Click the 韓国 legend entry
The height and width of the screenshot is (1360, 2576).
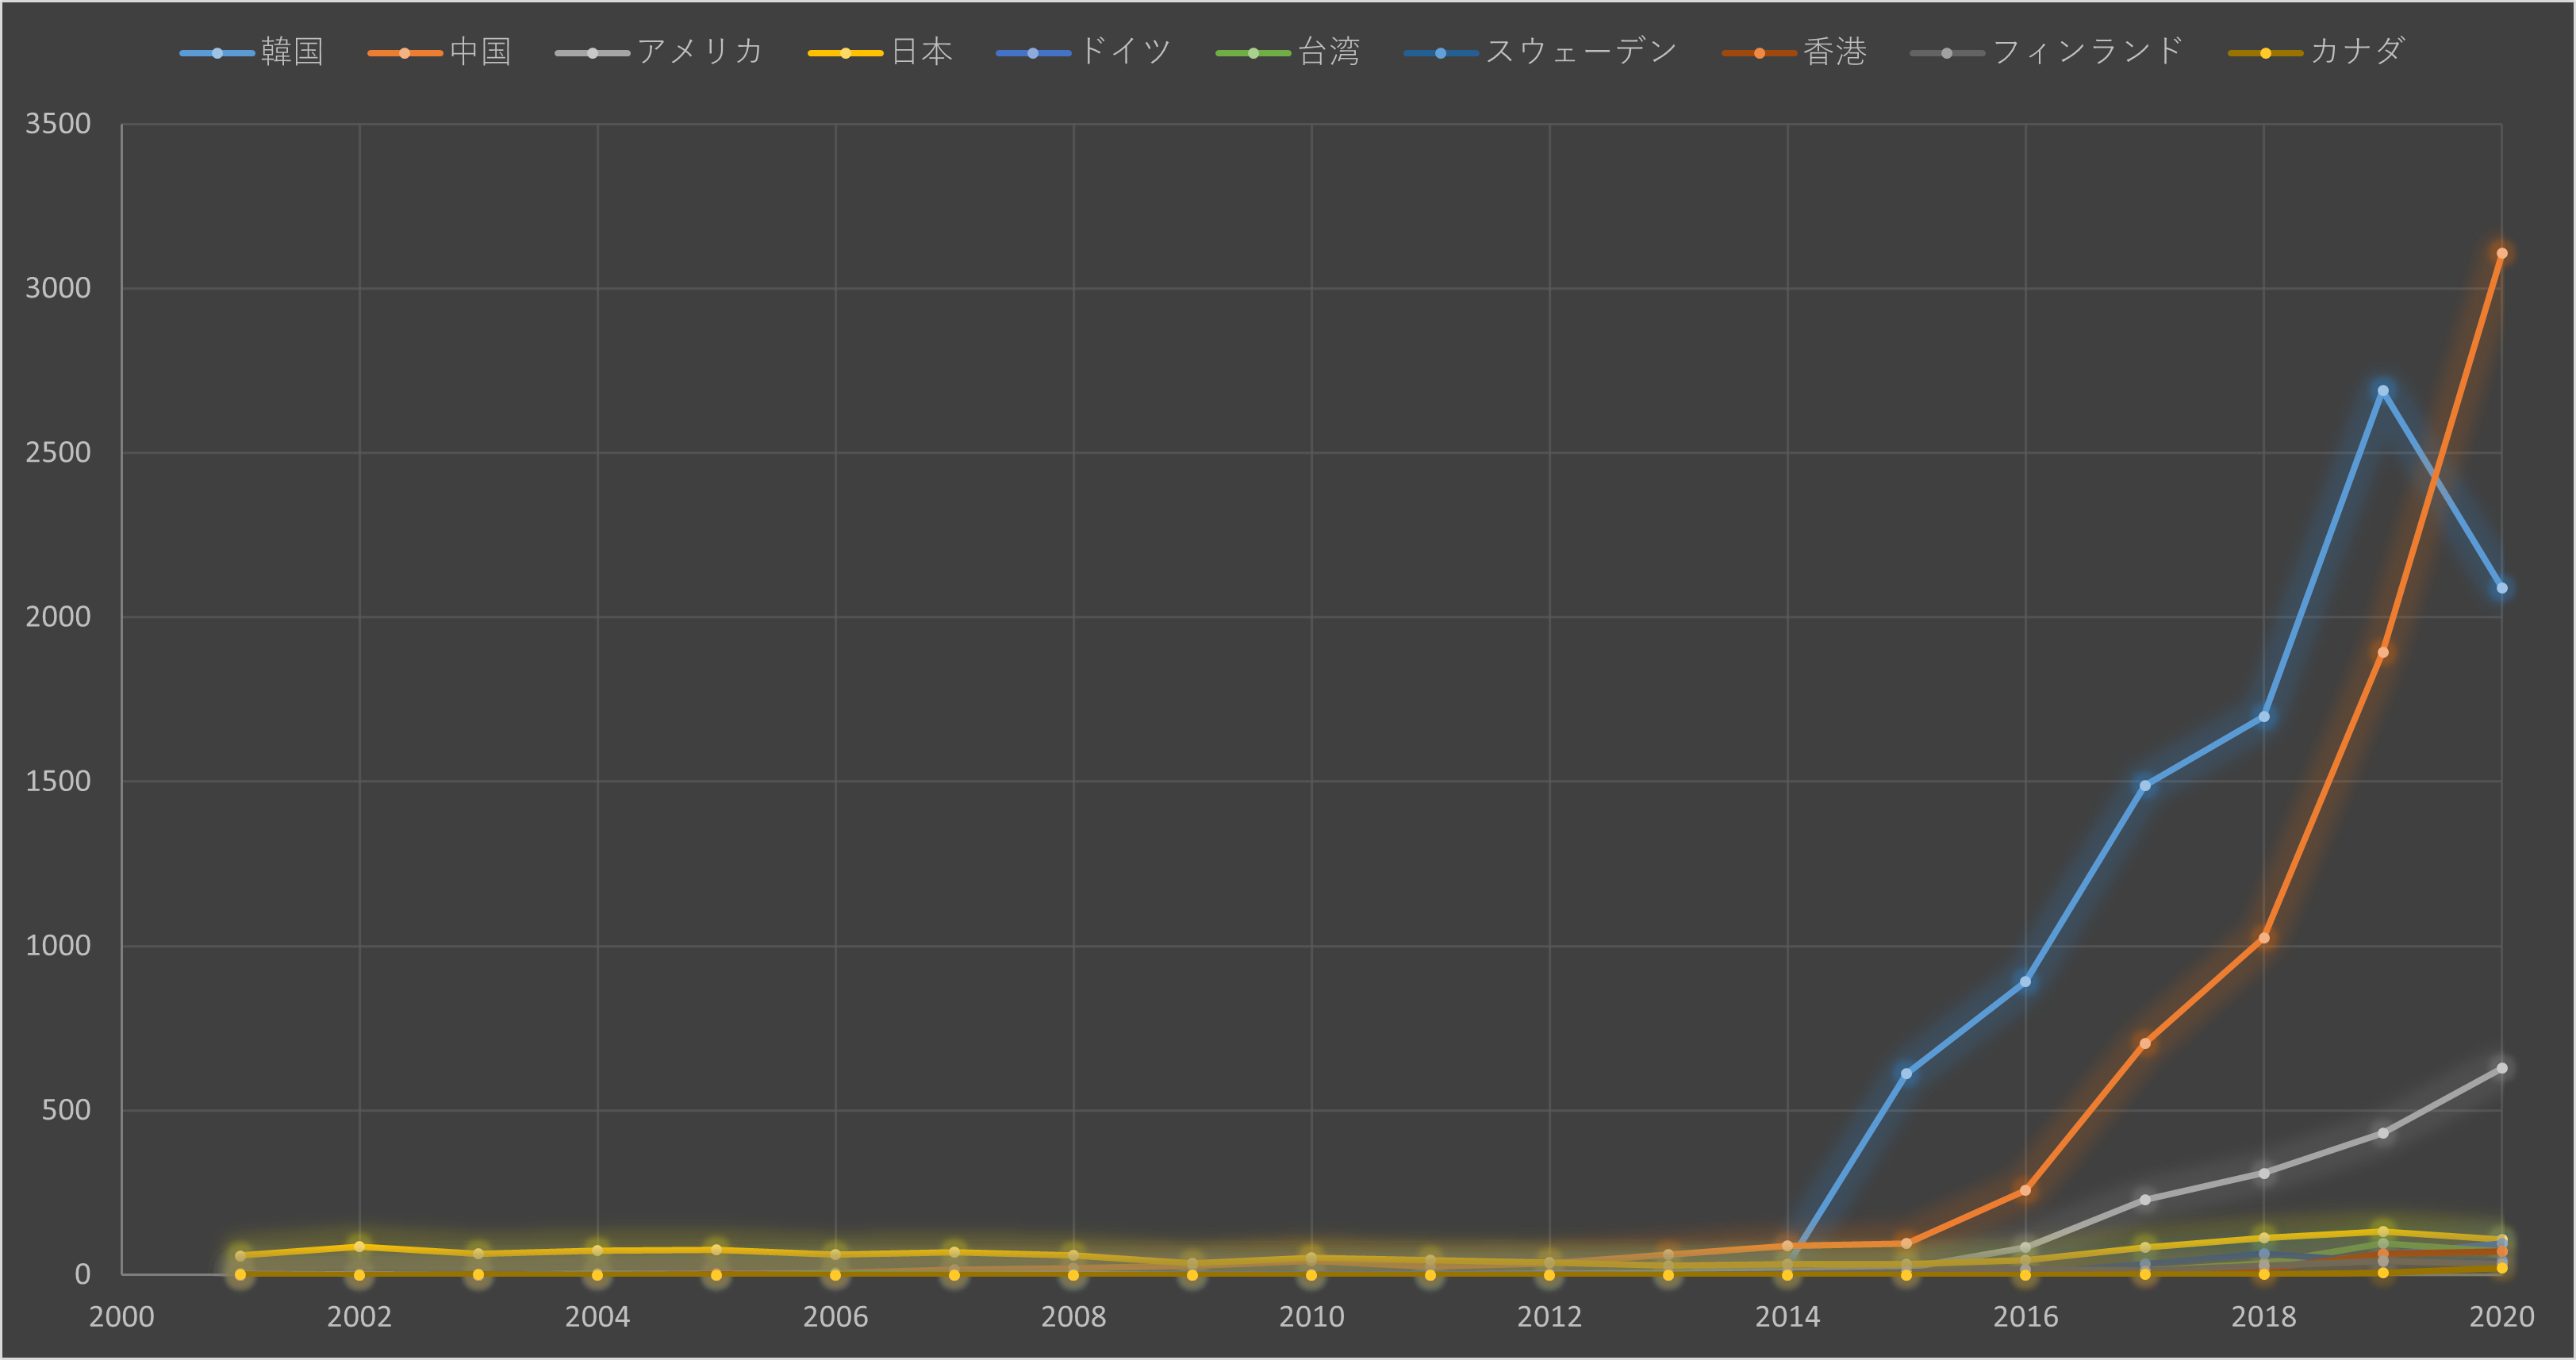291,52
